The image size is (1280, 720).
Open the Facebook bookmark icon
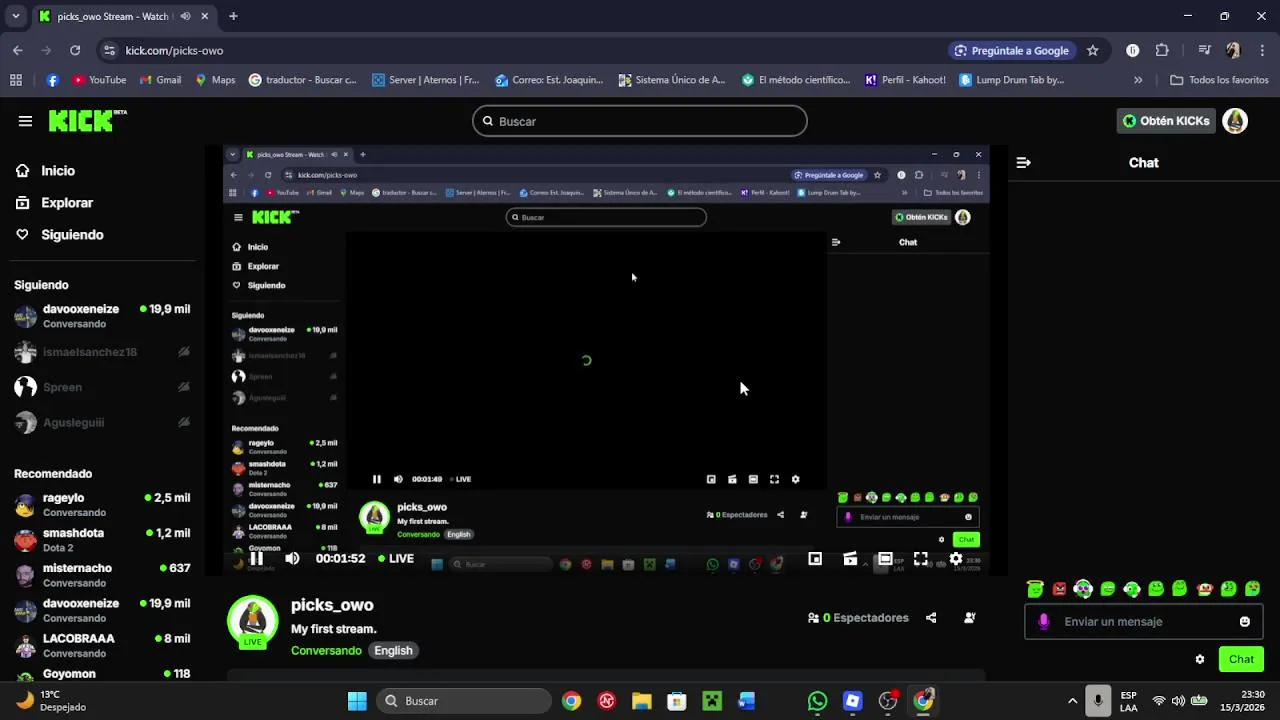[53, 80]
